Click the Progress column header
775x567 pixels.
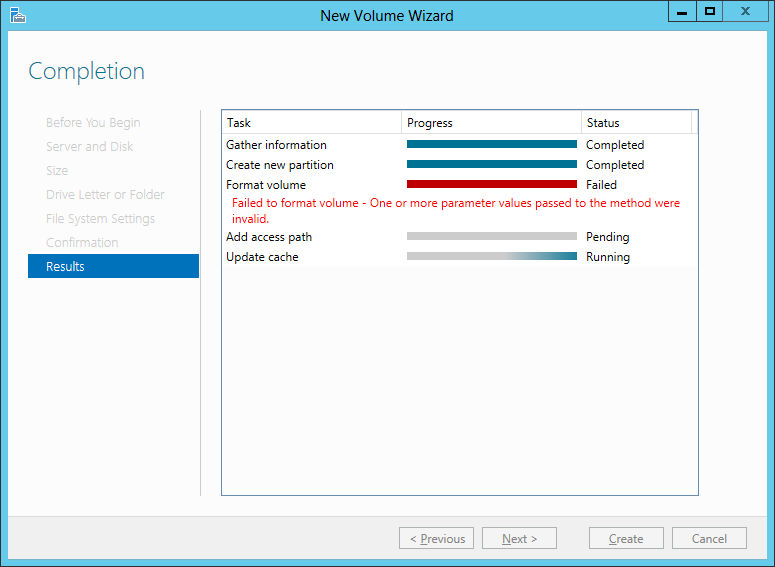pyautogui.click(x=491, y=123)
